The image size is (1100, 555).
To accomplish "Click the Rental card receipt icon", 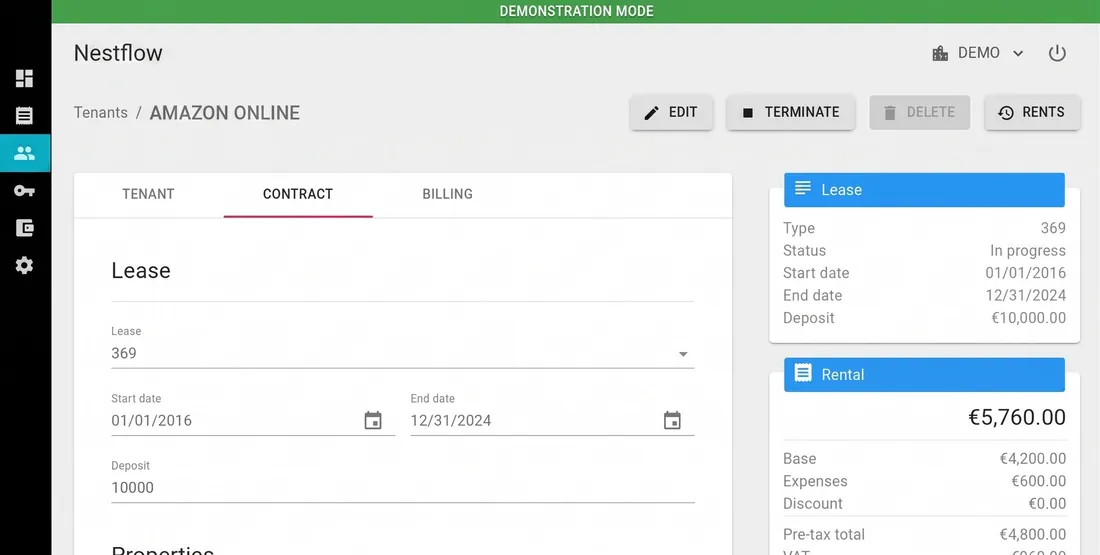I will point(803,373).
